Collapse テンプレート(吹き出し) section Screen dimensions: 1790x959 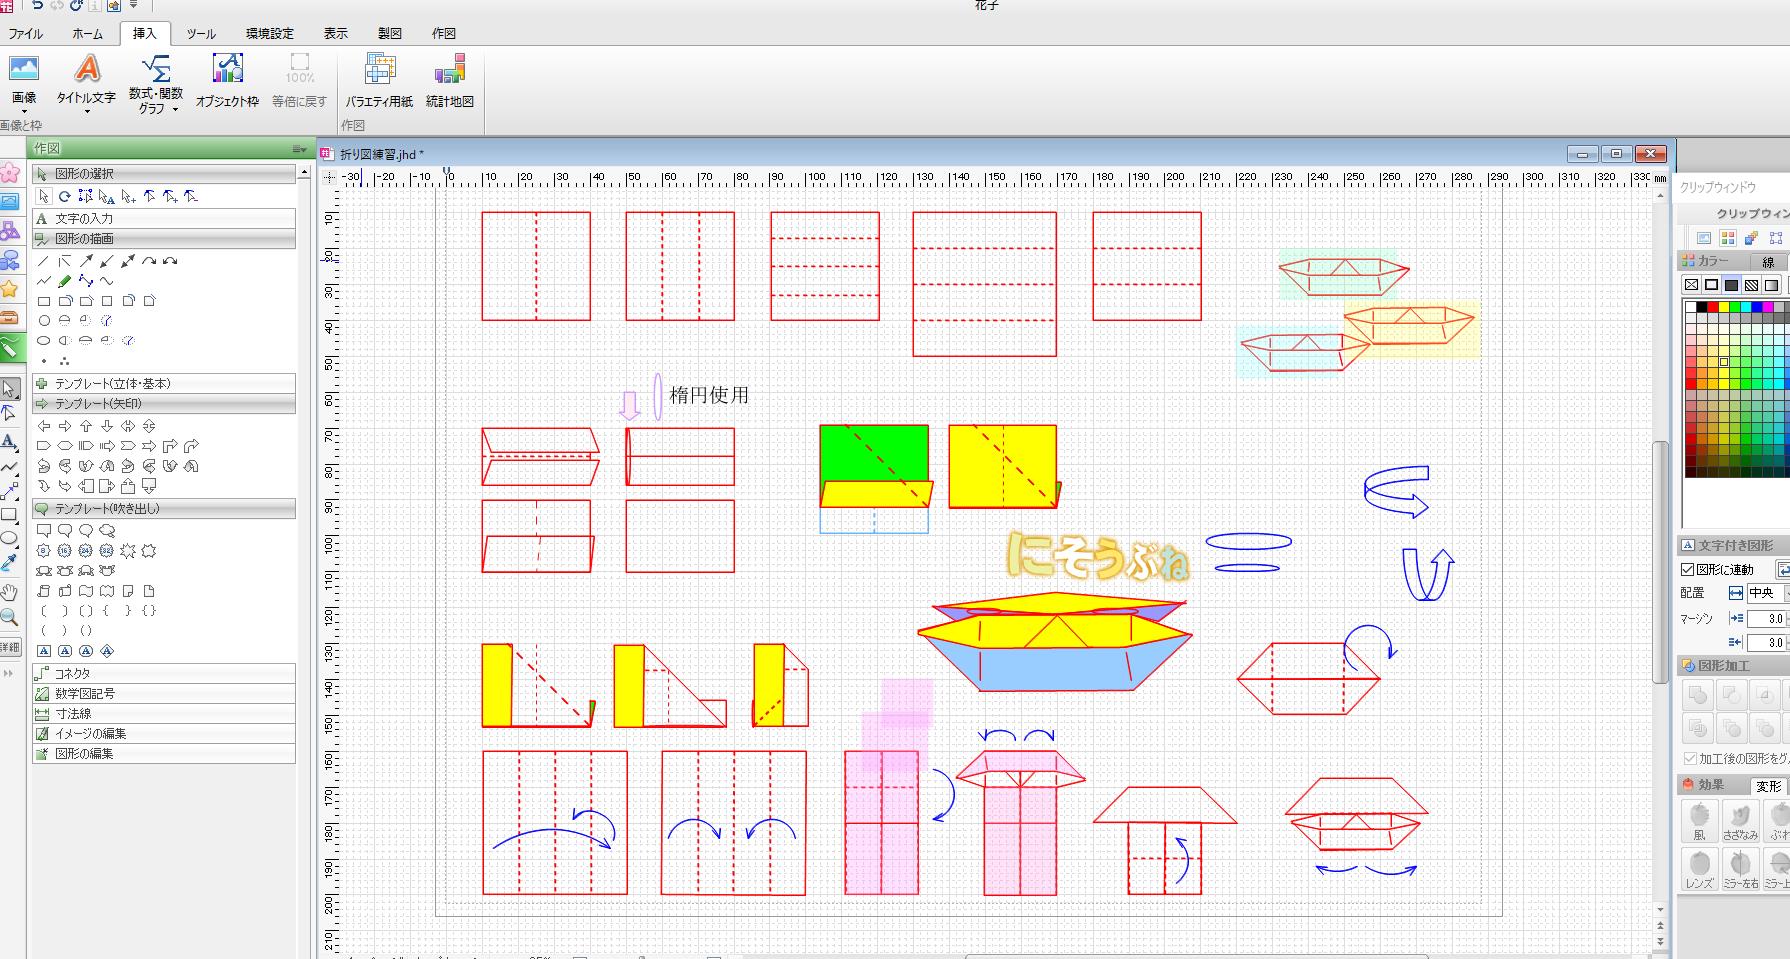tap(164, 509)
